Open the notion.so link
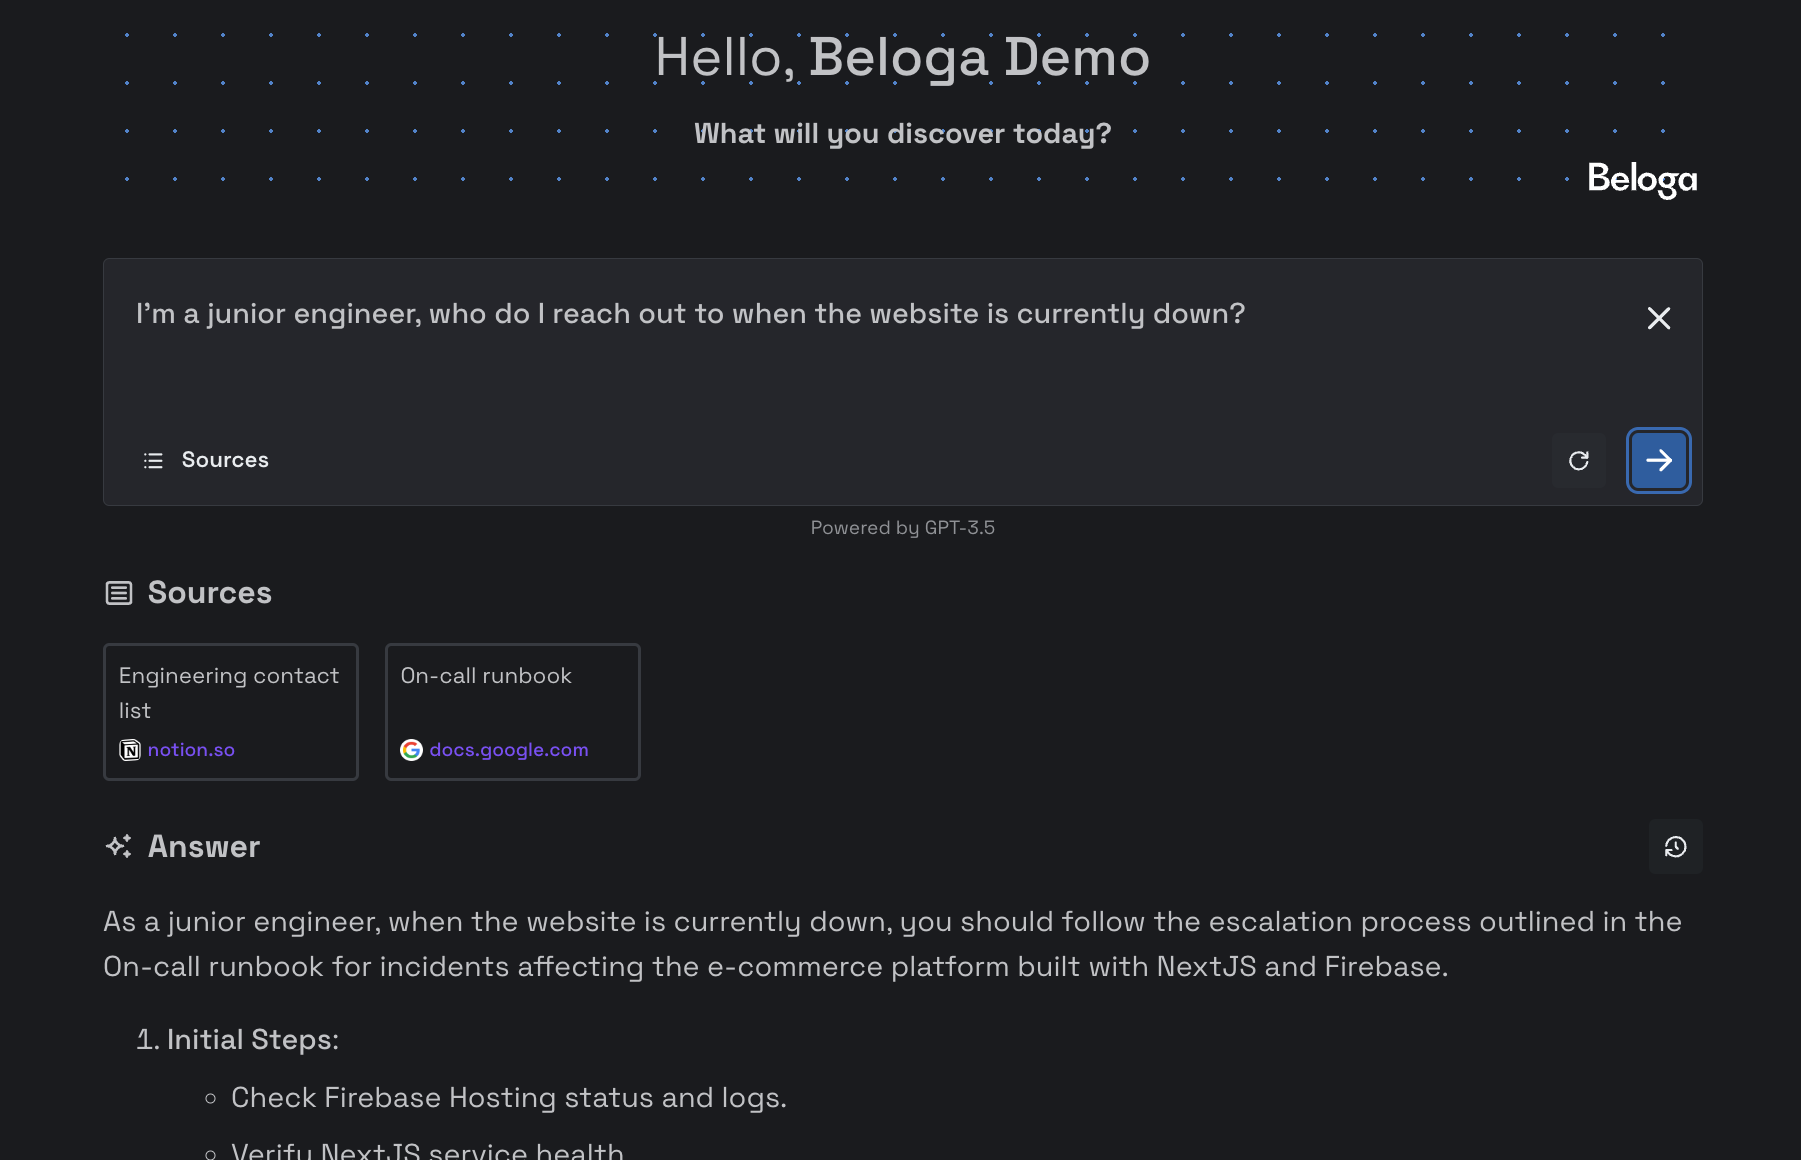 pos(190,749)
